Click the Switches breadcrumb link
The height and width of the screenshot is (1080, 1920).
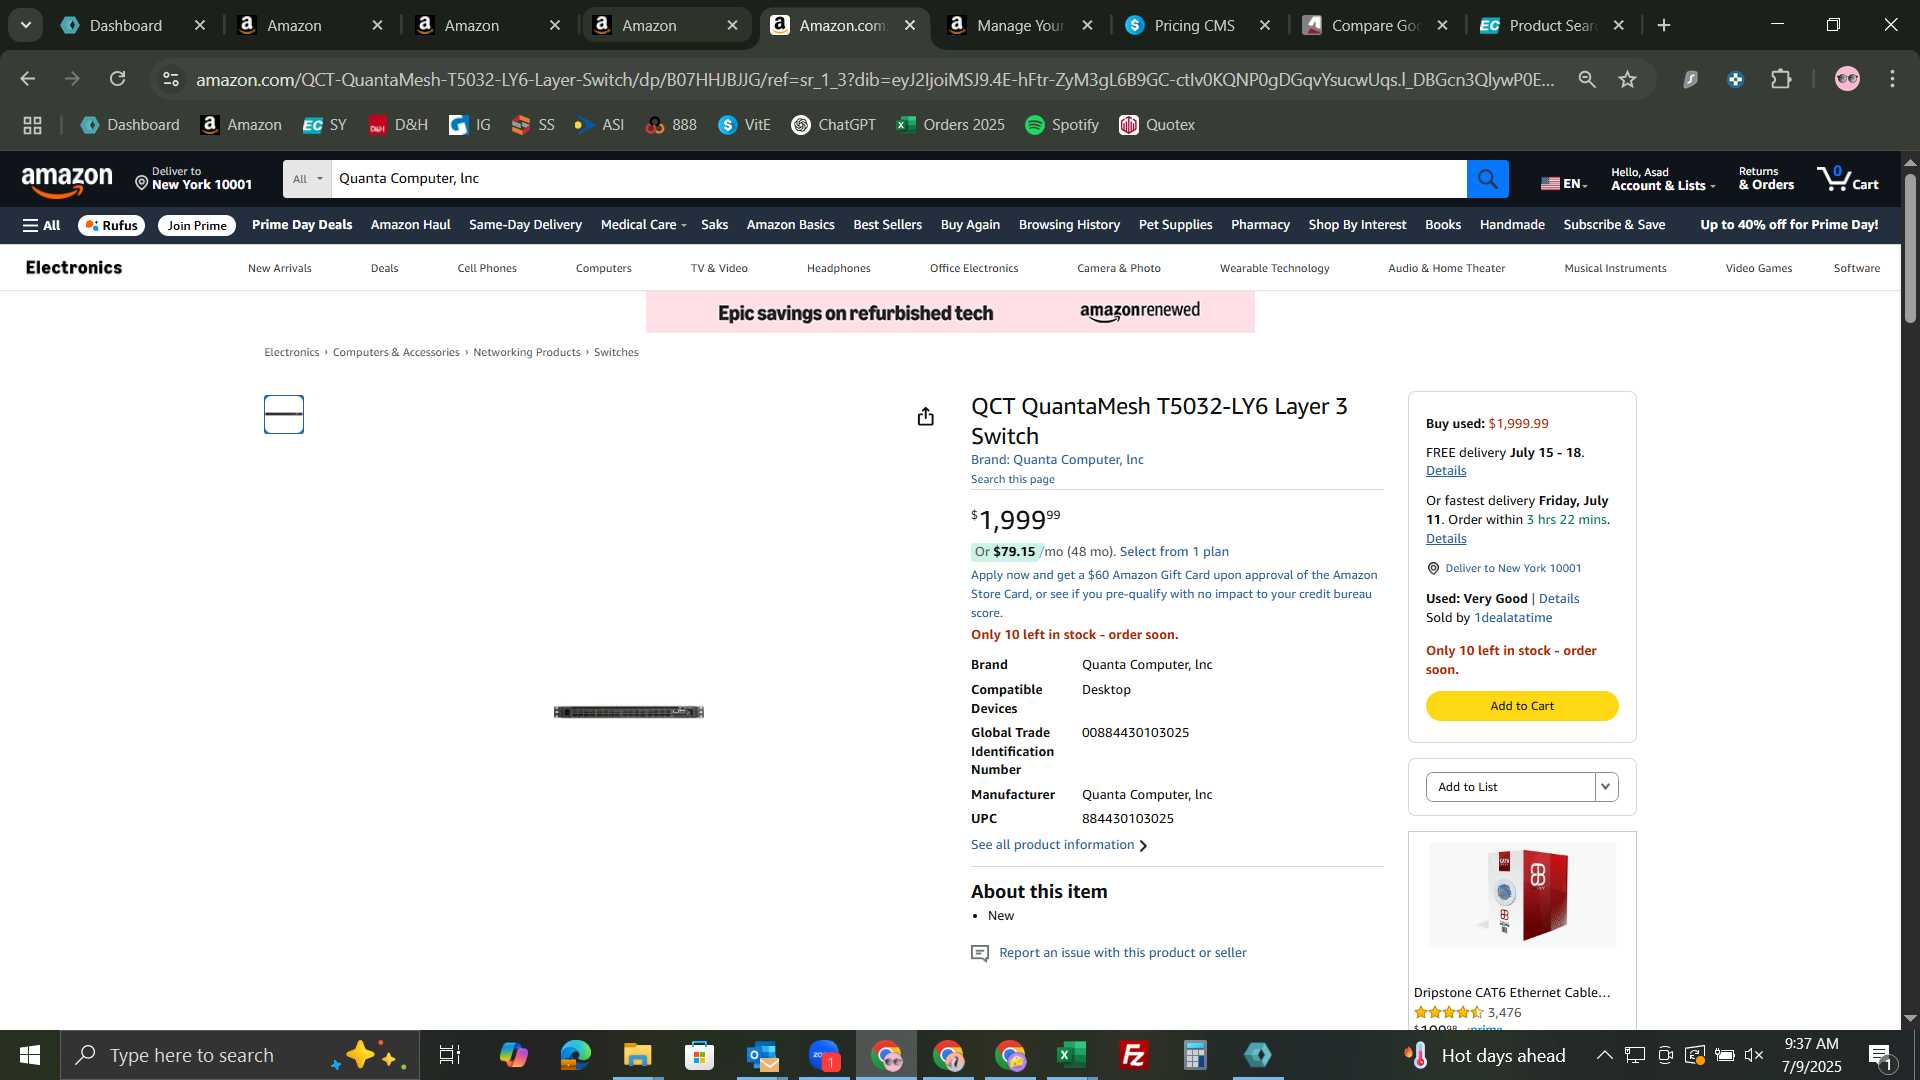coord(616,353)
